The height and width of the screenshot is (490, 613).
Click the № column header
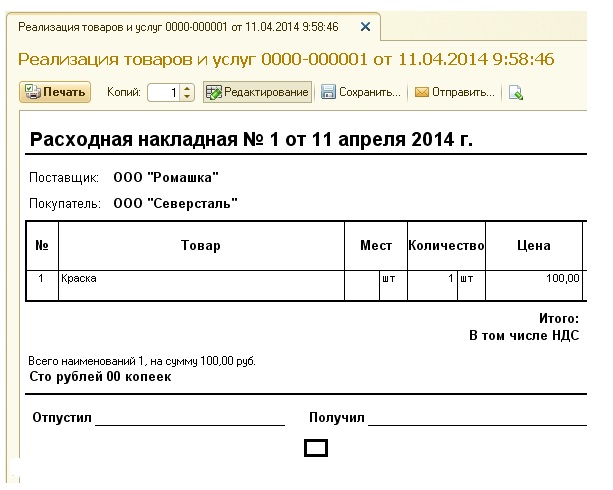(42, 246)
